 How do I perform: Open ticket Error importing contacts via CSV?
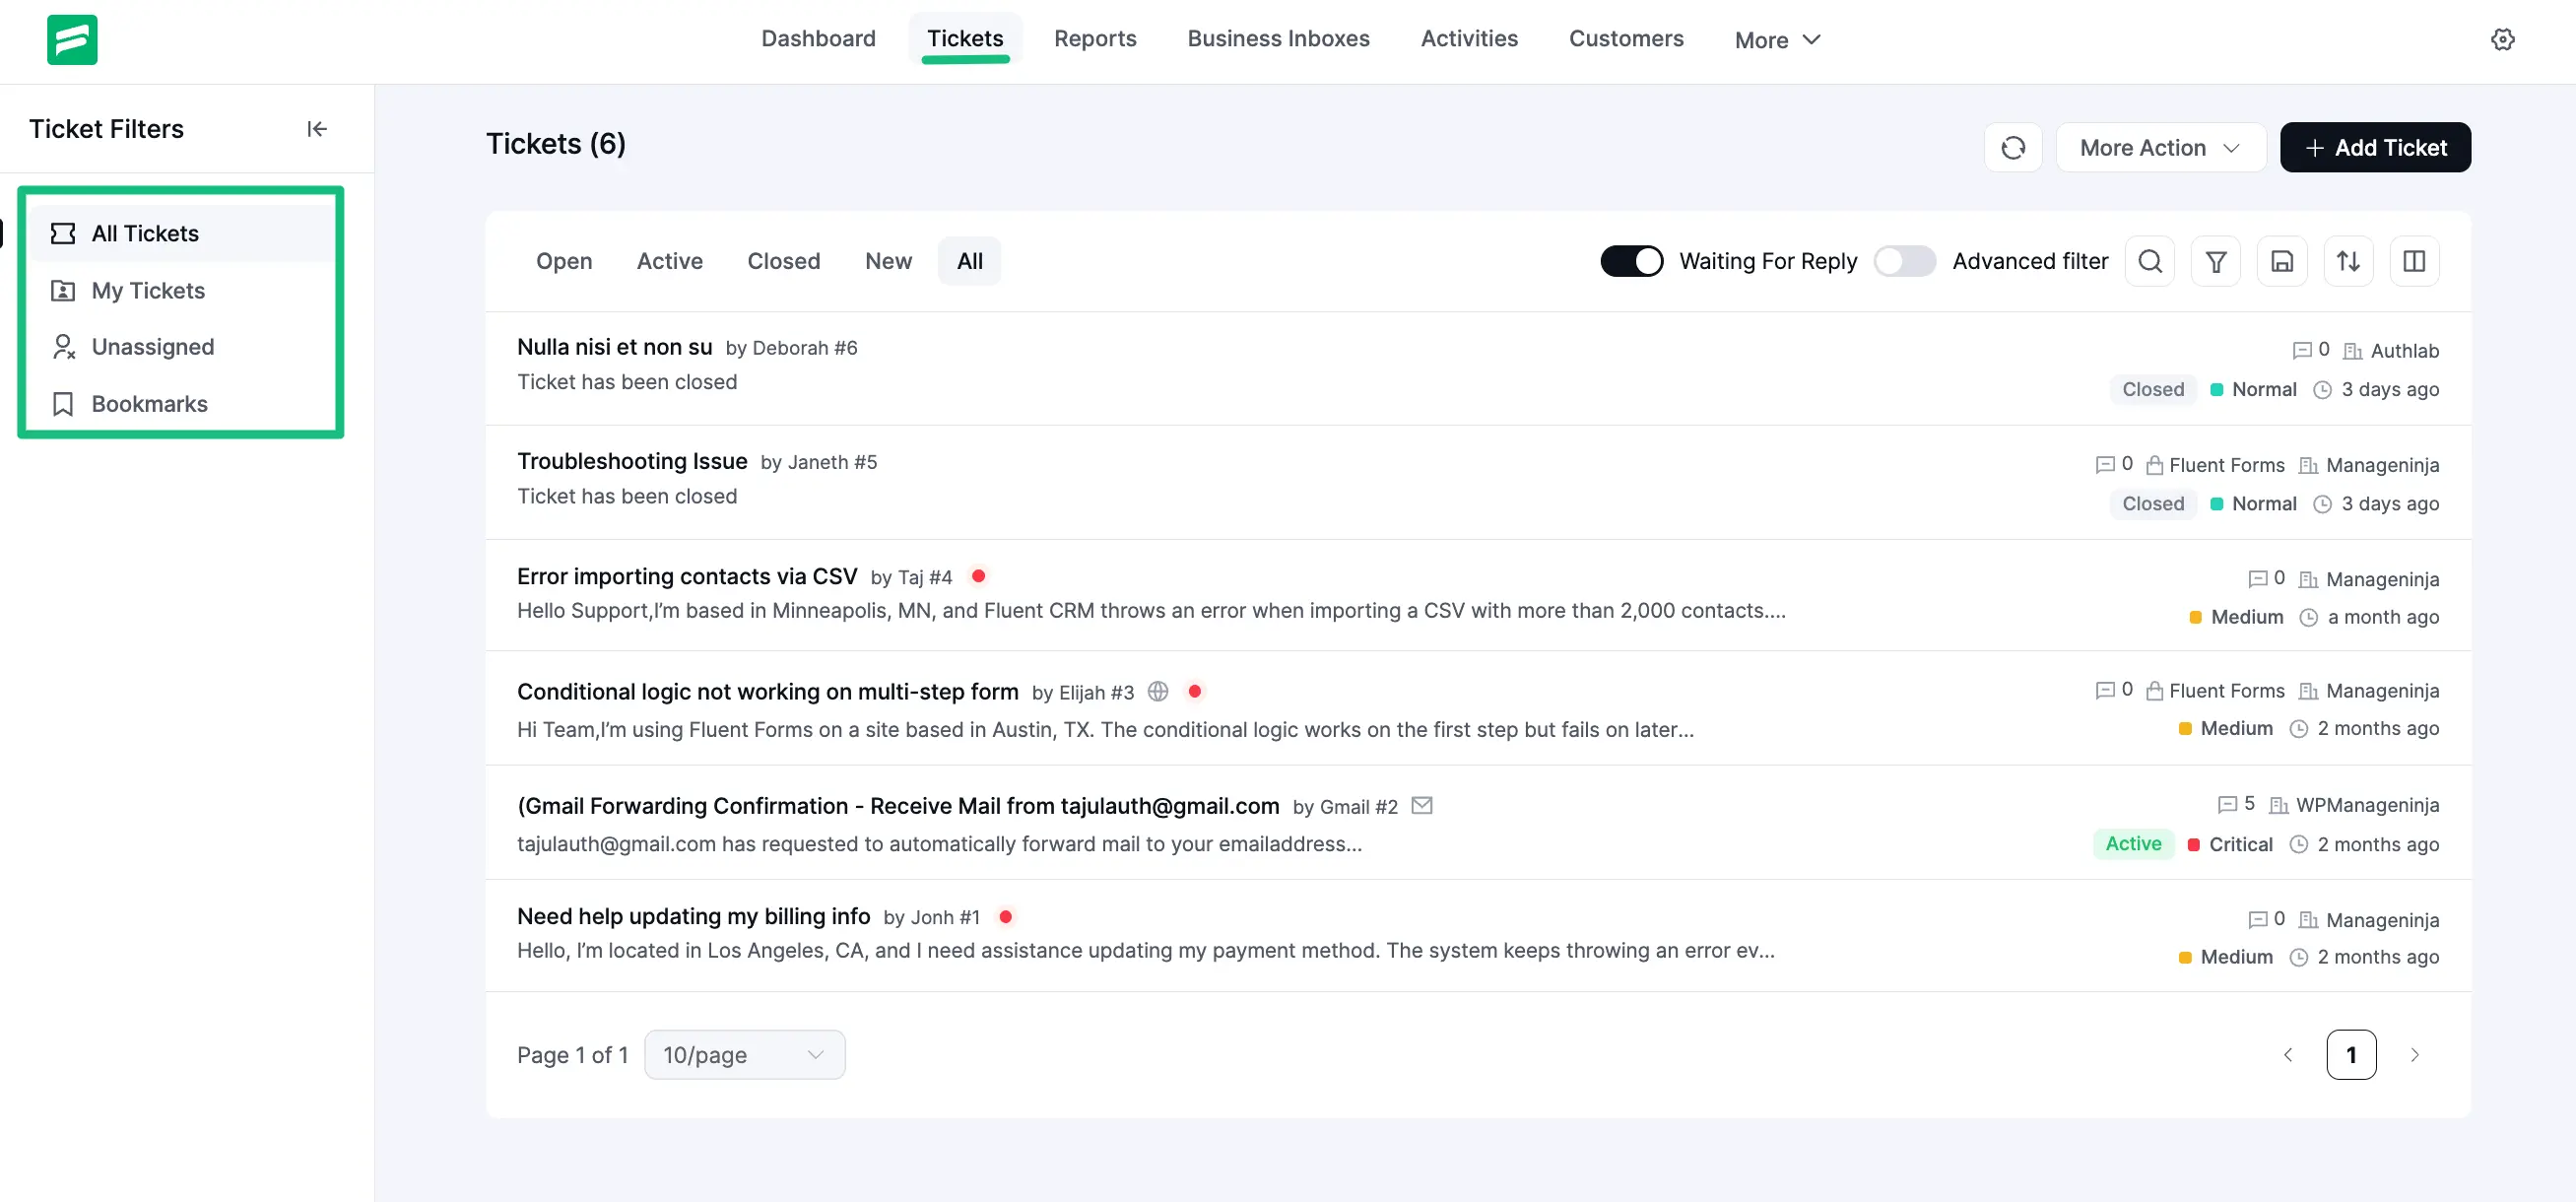tap(687, 576)
